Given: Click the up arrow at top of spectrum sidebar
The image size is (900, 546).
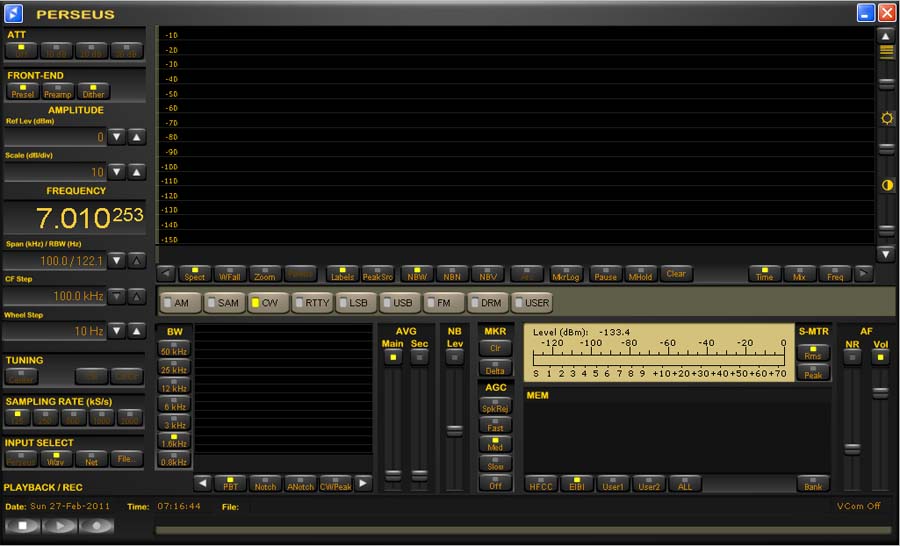Looking at the screenshot, I should click(886, 36).
